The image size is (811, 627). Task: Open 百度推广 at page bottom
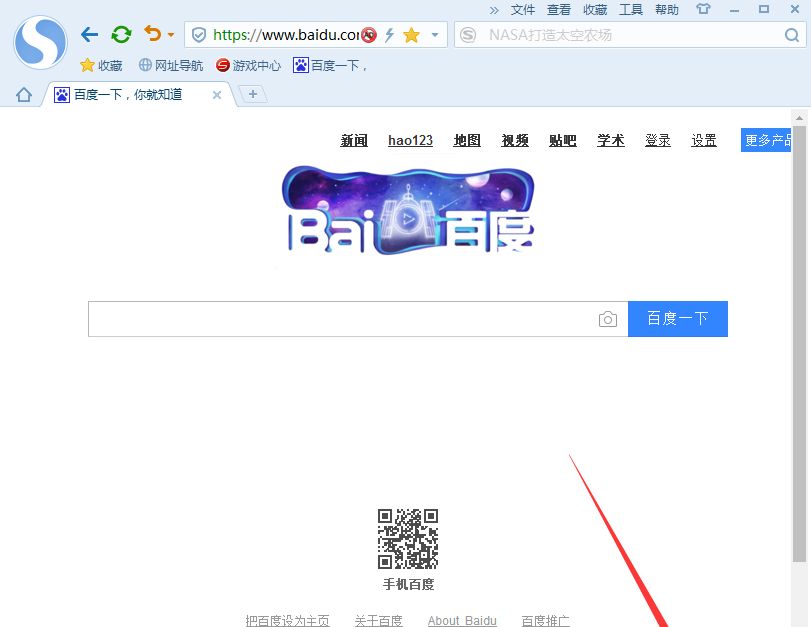546,620
